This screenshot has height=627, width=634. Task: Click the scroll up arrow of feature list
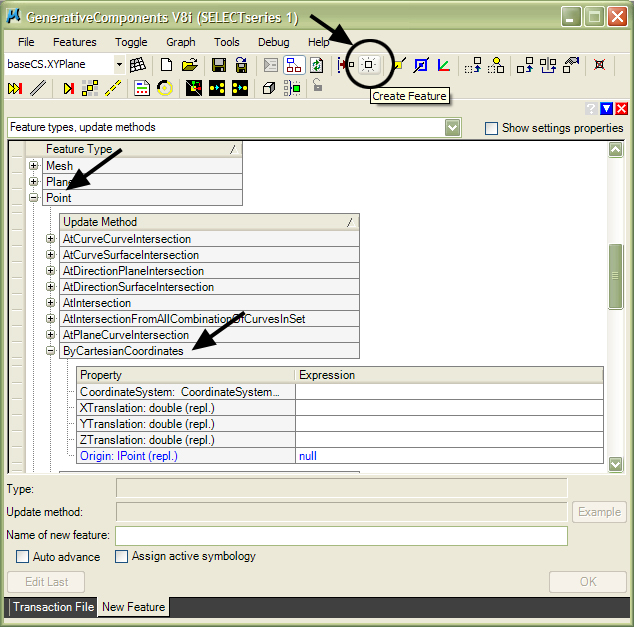[615, 150]
